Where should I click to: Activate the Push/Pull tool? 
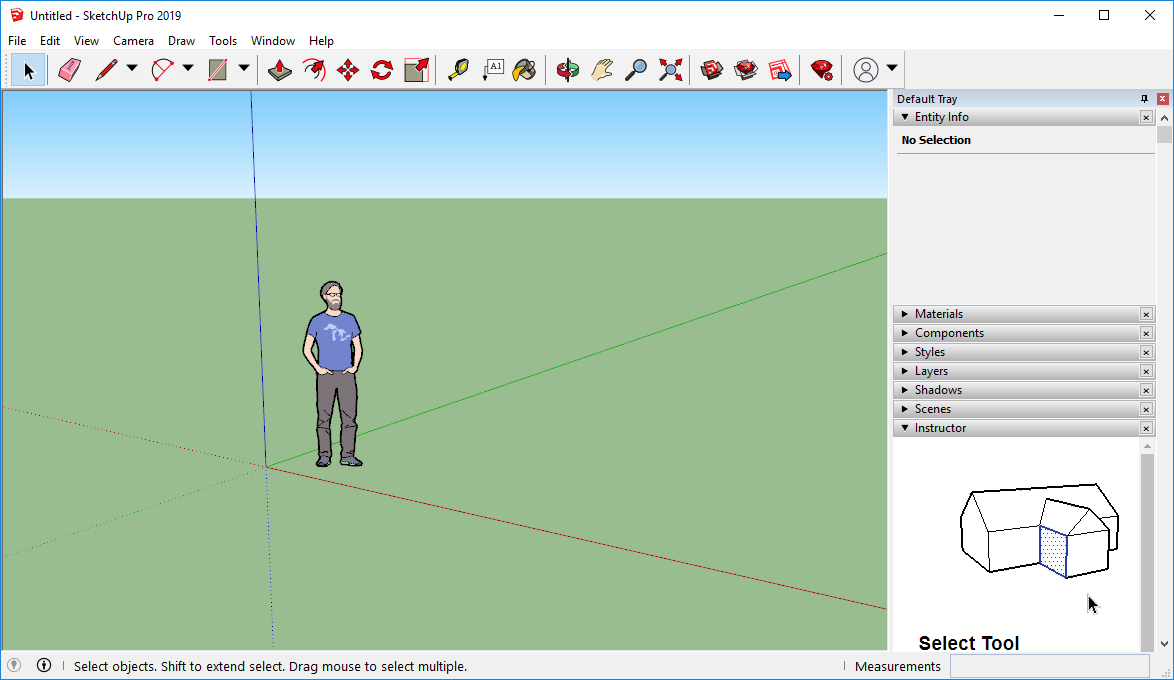point(279,70)
